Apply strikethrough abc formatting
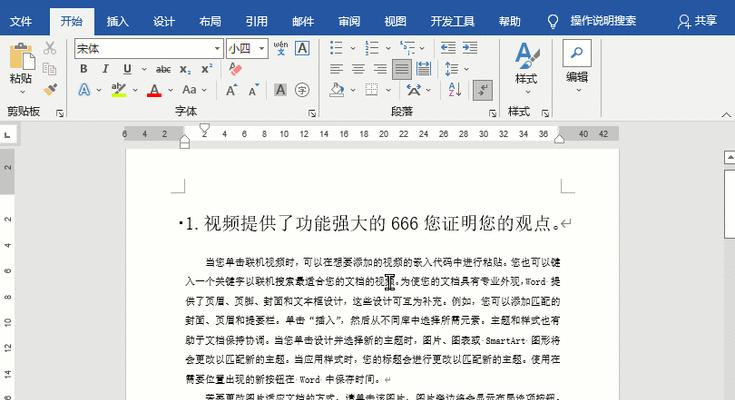The width and height of the screenshot is (735, 400). pos(163,69)
